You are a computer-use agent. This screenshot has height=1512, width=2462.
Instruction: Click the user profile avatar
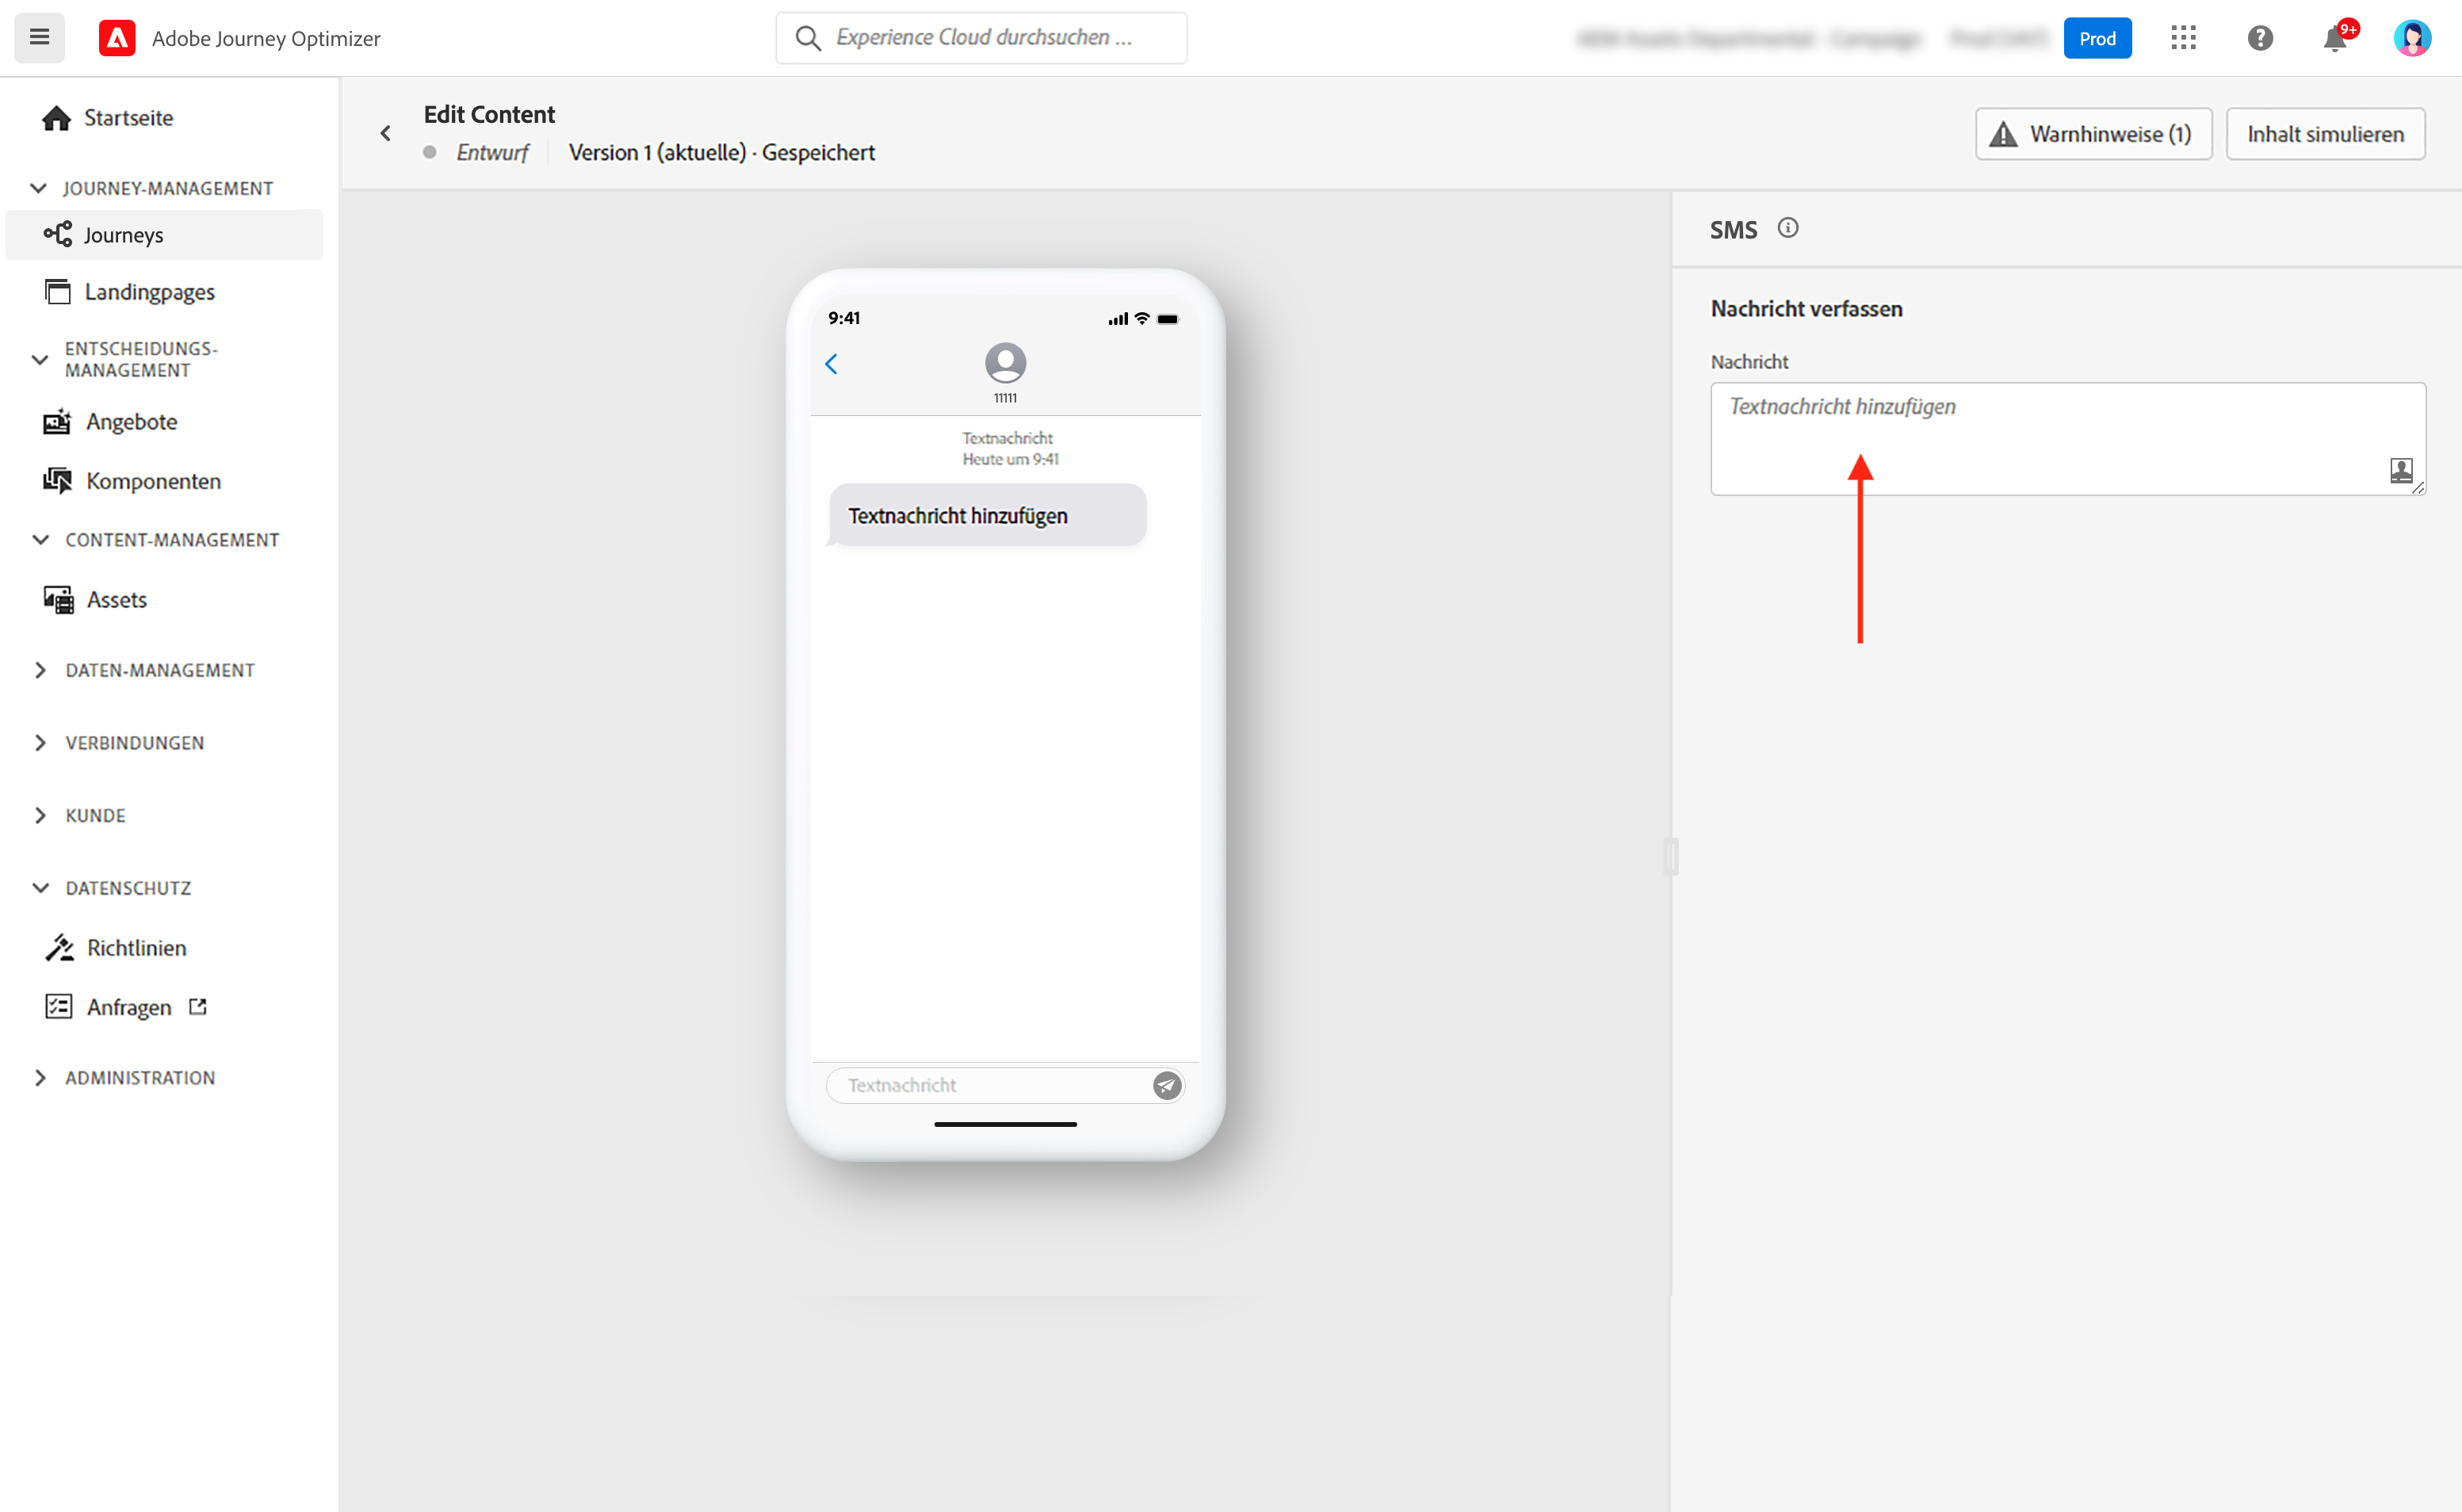tap(2411, 38)
